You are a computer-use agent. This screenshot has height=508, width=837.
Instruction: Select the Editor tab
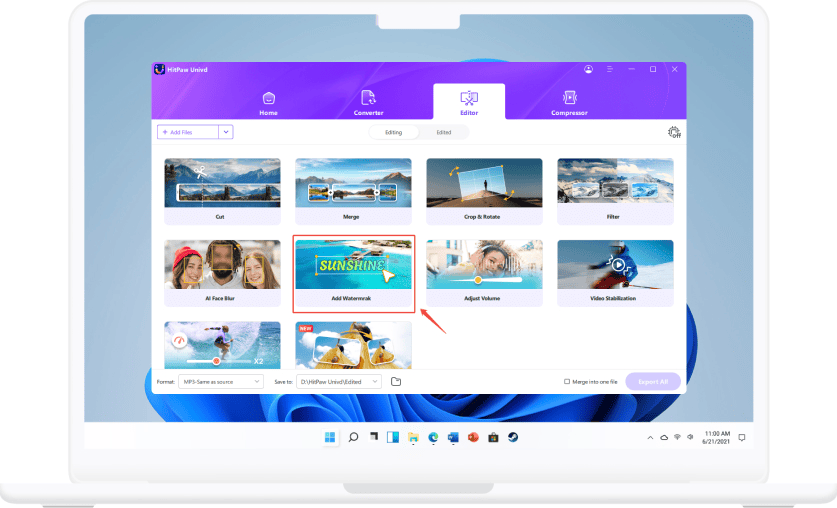click(469, 102)
